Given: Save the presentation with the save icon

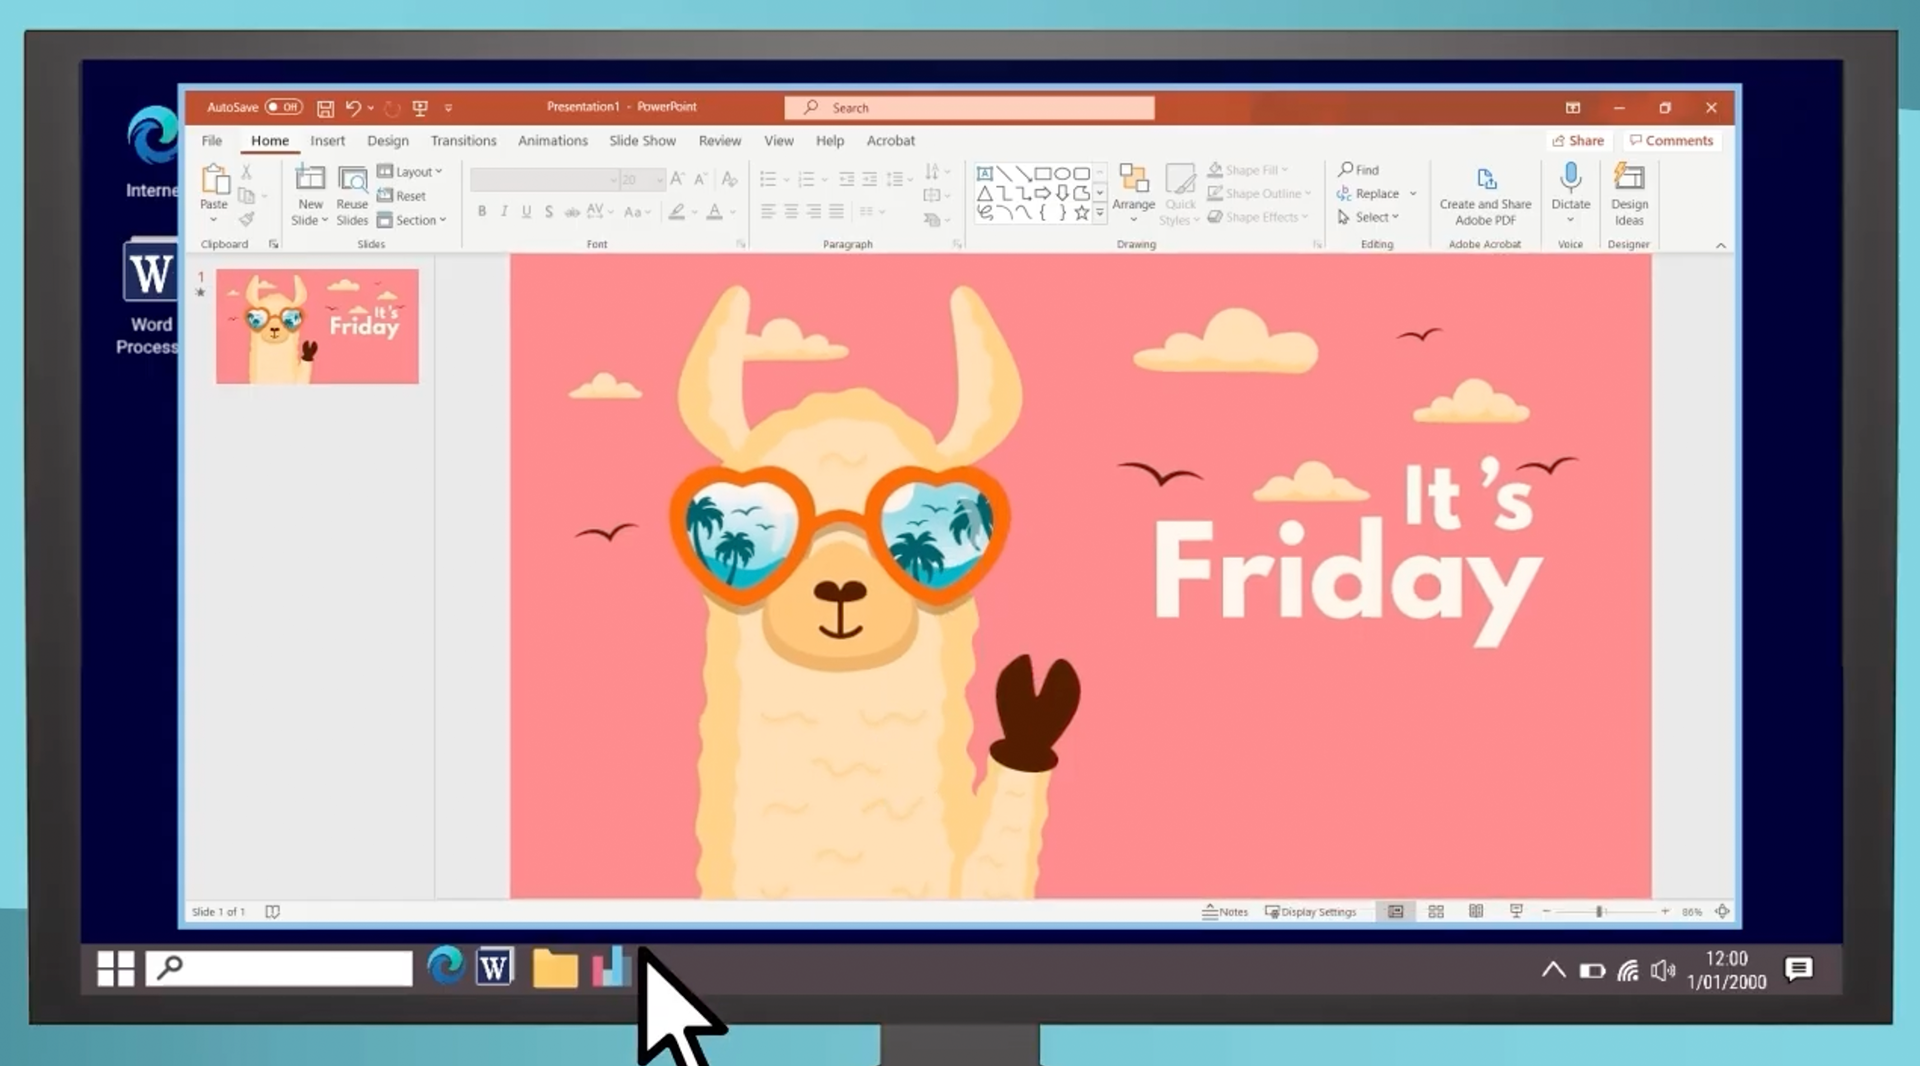Looking at the screenshot, I should coord(325,108).
